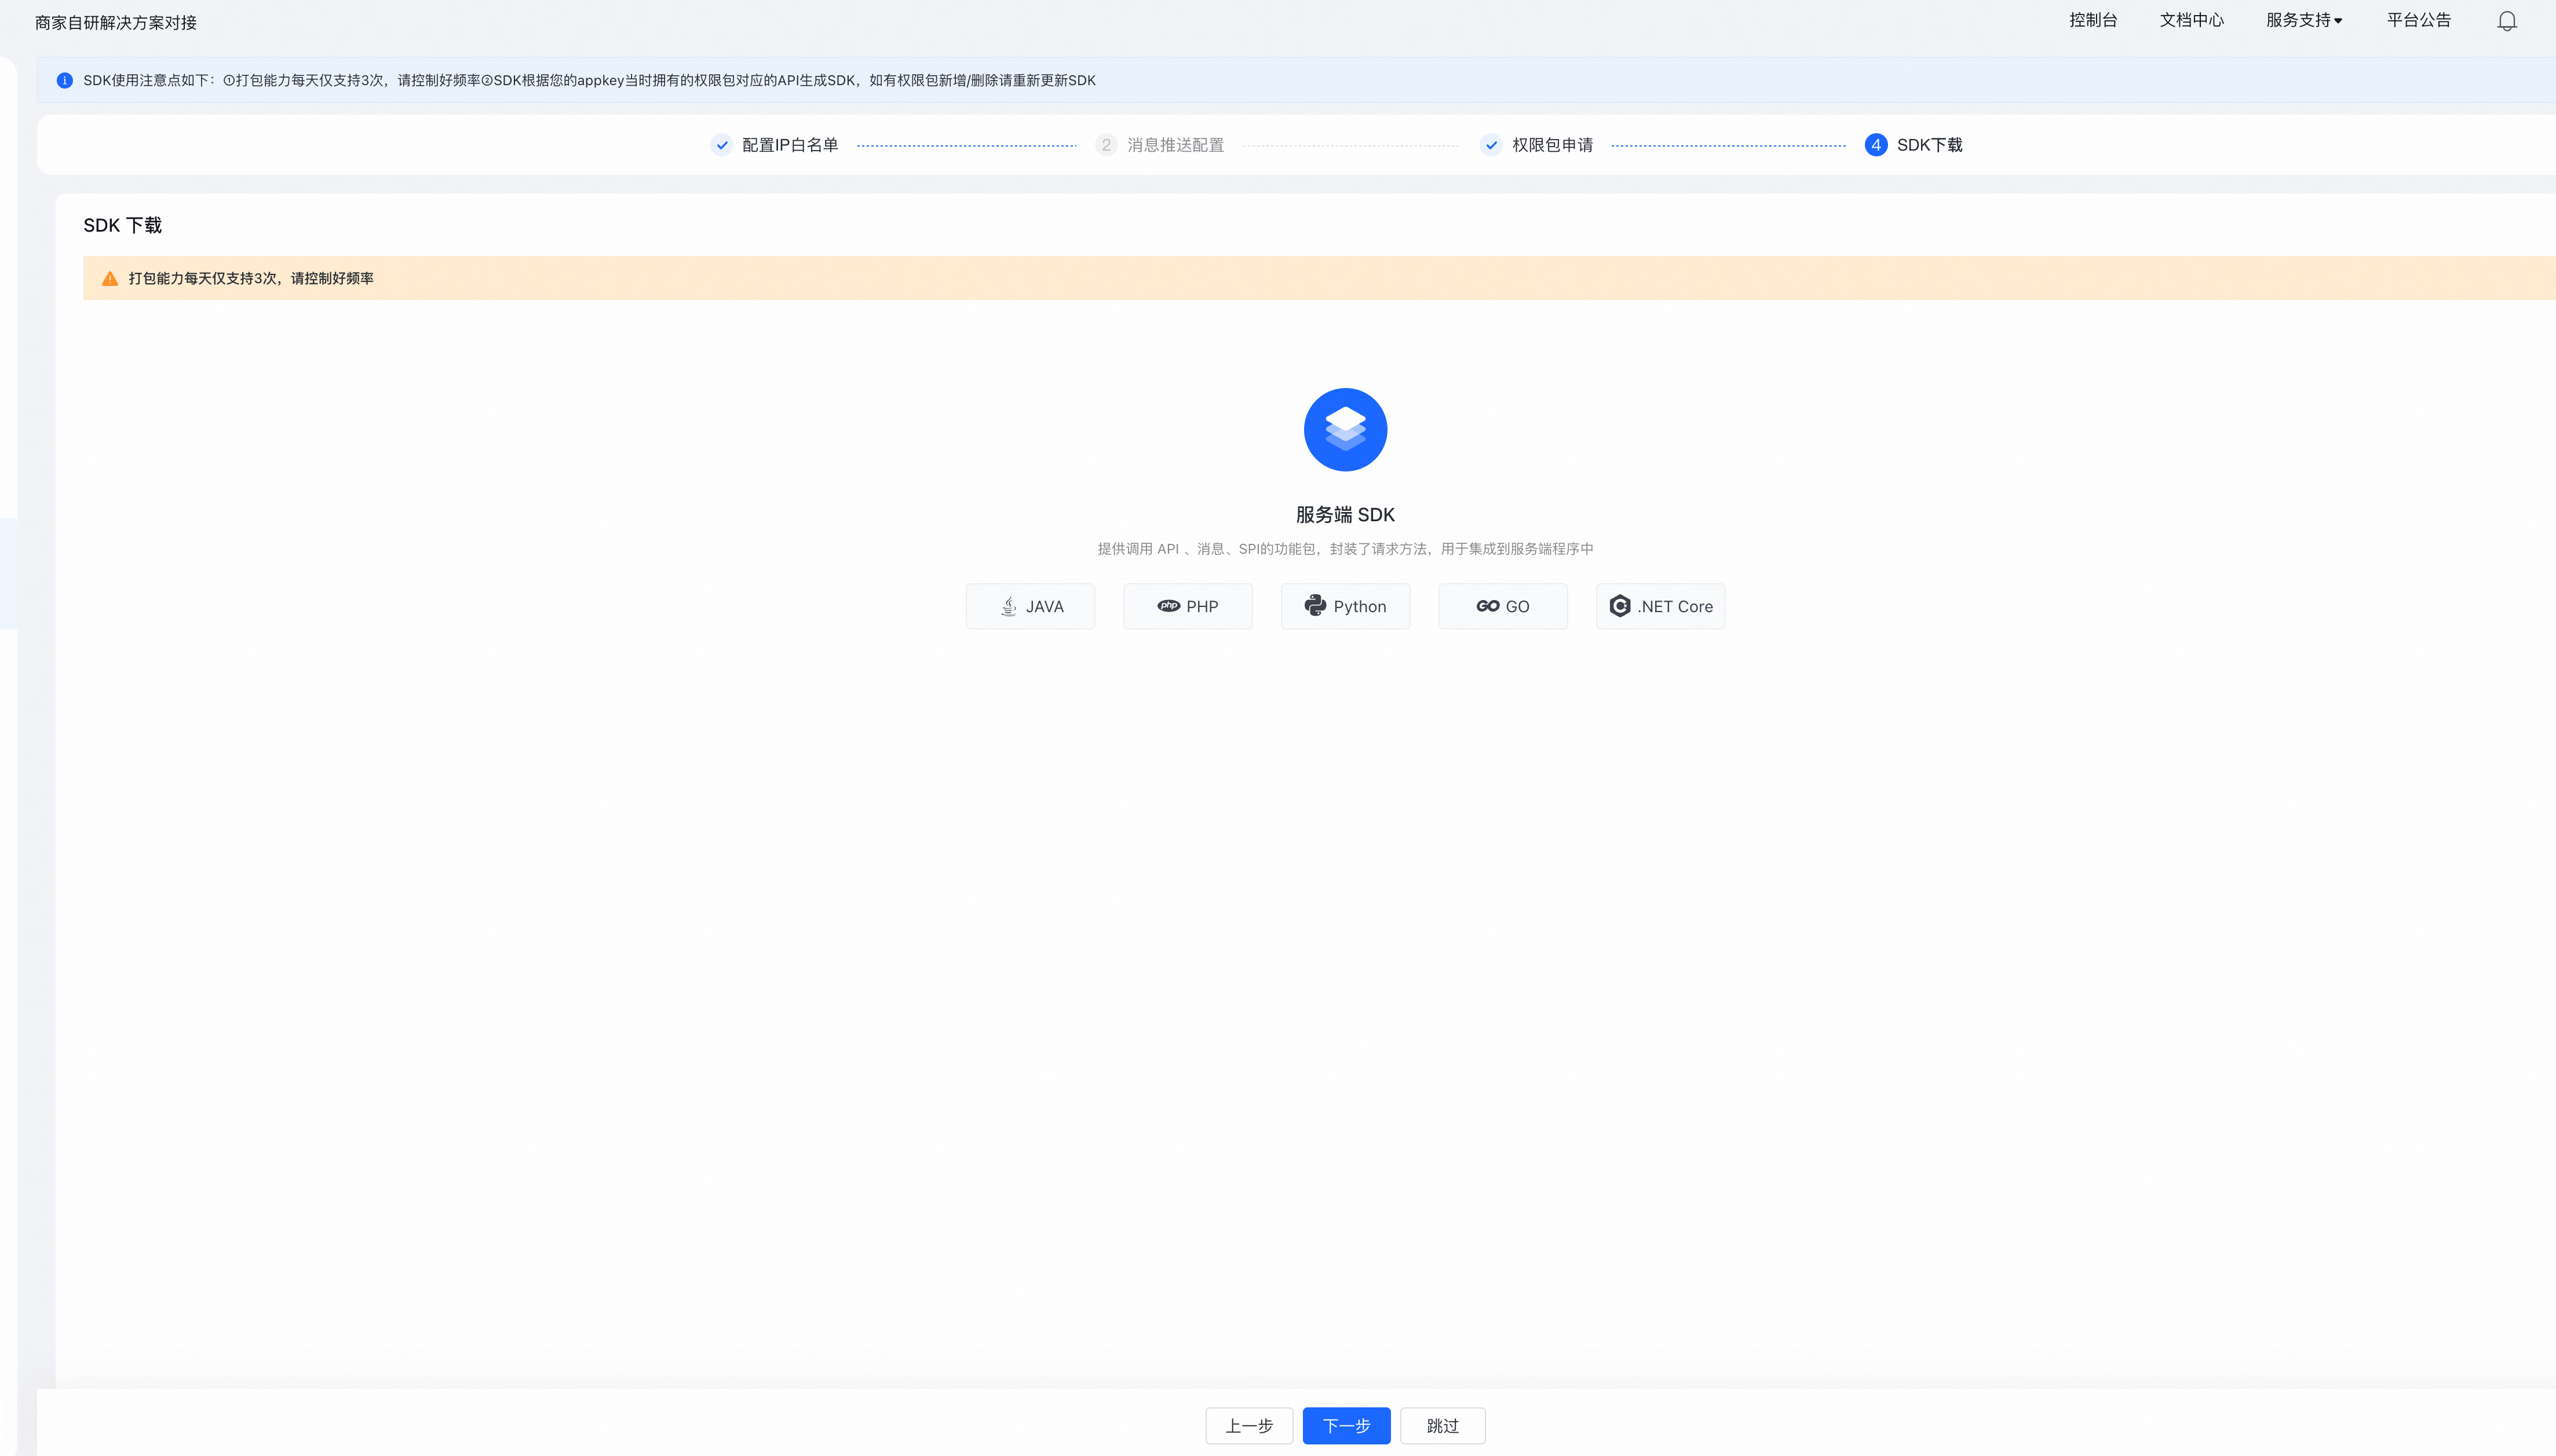Click the SDK 下载 section heading
2556x1456 pixels.
(122, 225)
